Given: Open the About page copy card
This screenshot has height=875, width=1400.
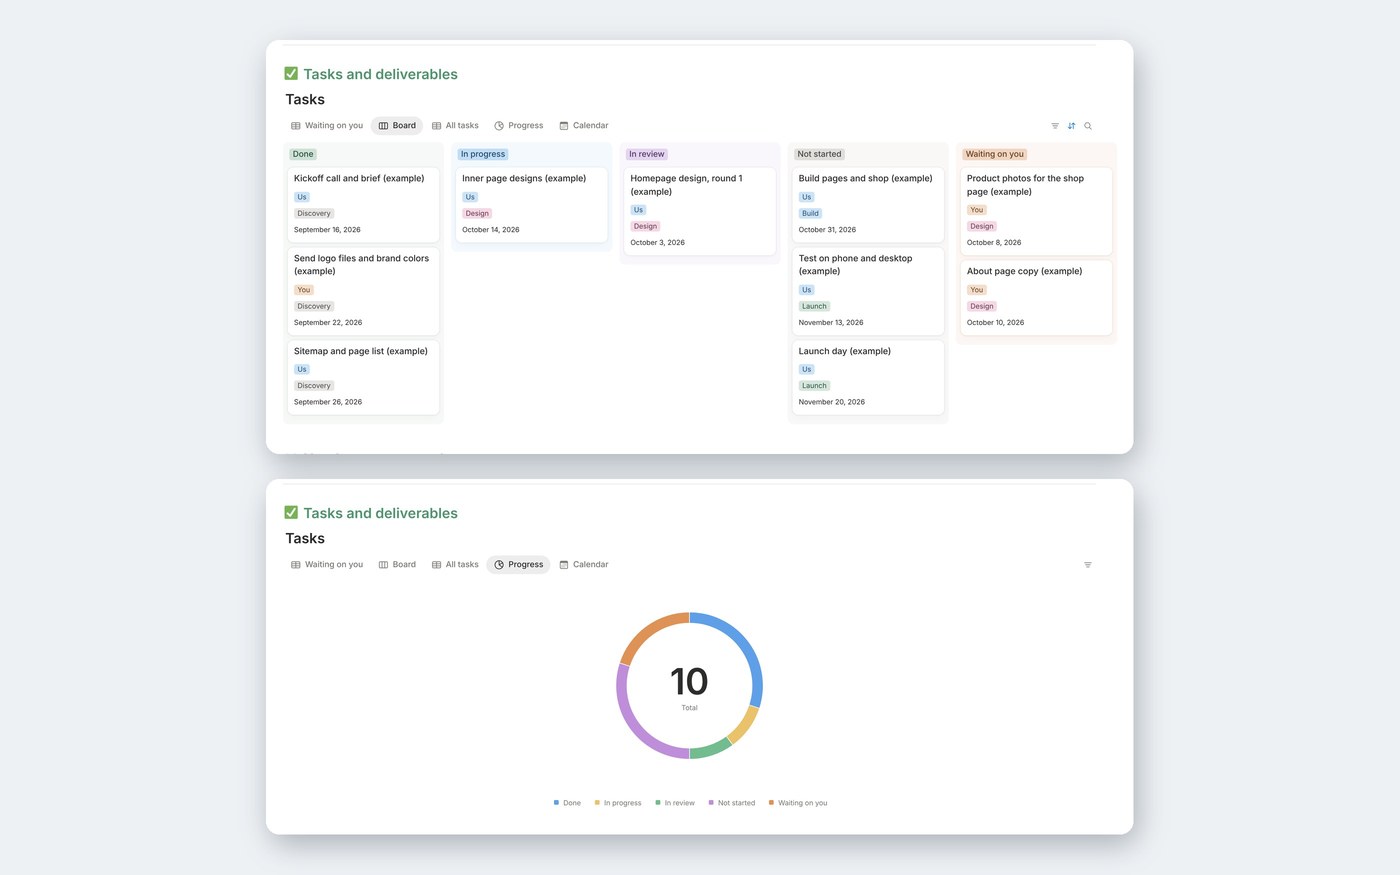Looking at the screenshot, I should point(1036,297).
